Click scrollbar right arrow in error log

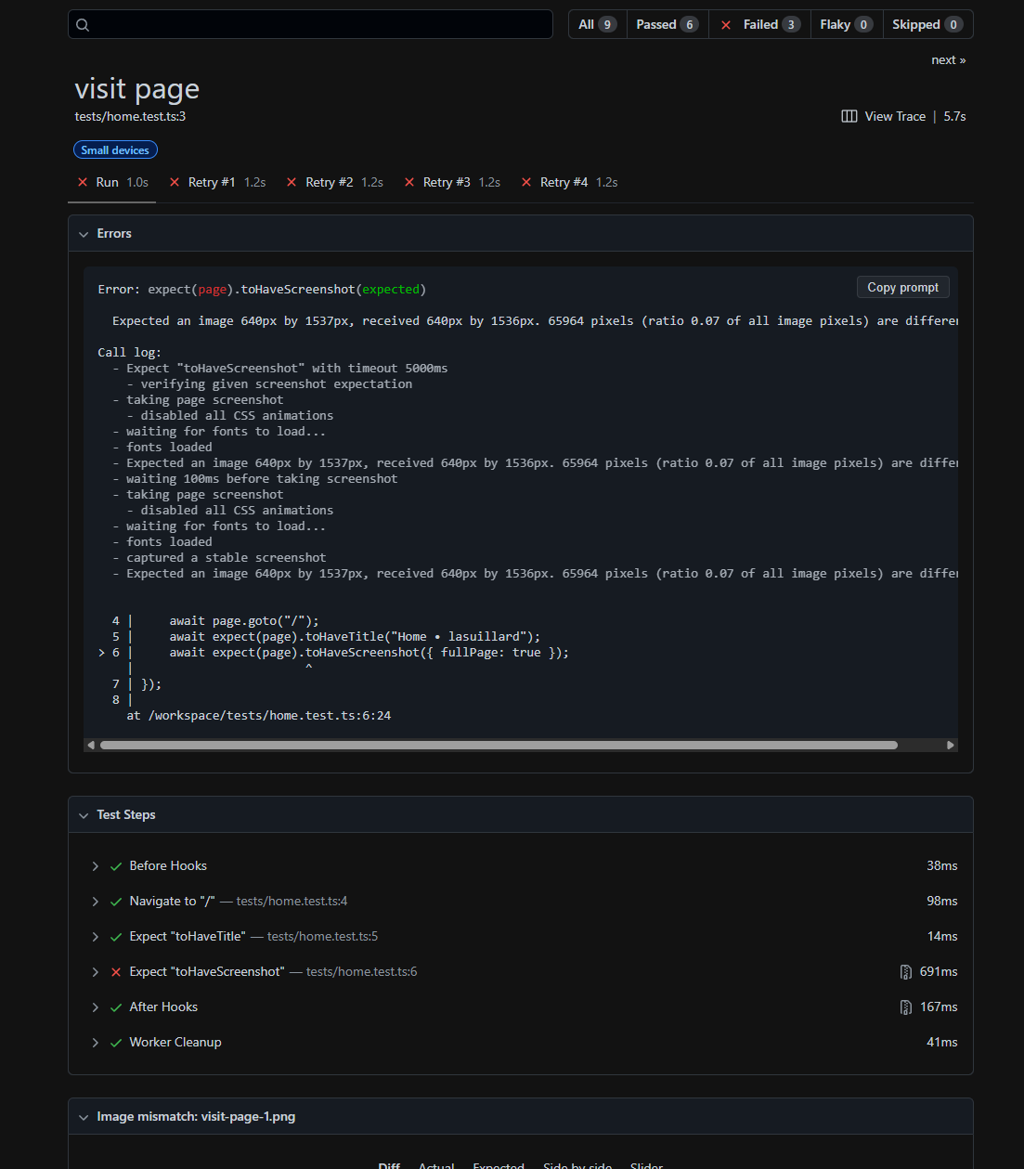950,745
